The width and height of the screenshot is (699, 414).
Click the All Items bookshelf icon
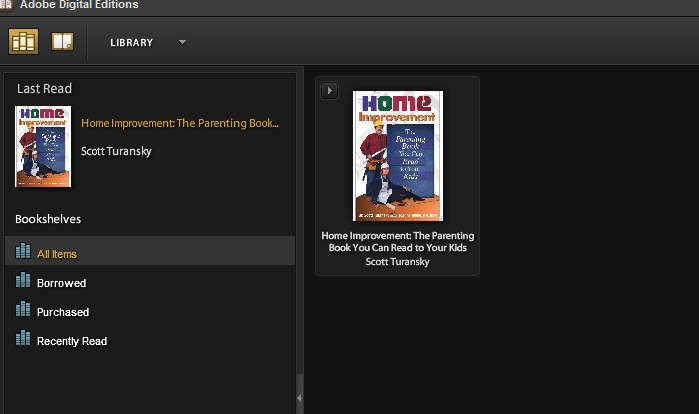(x=23, y=251)
